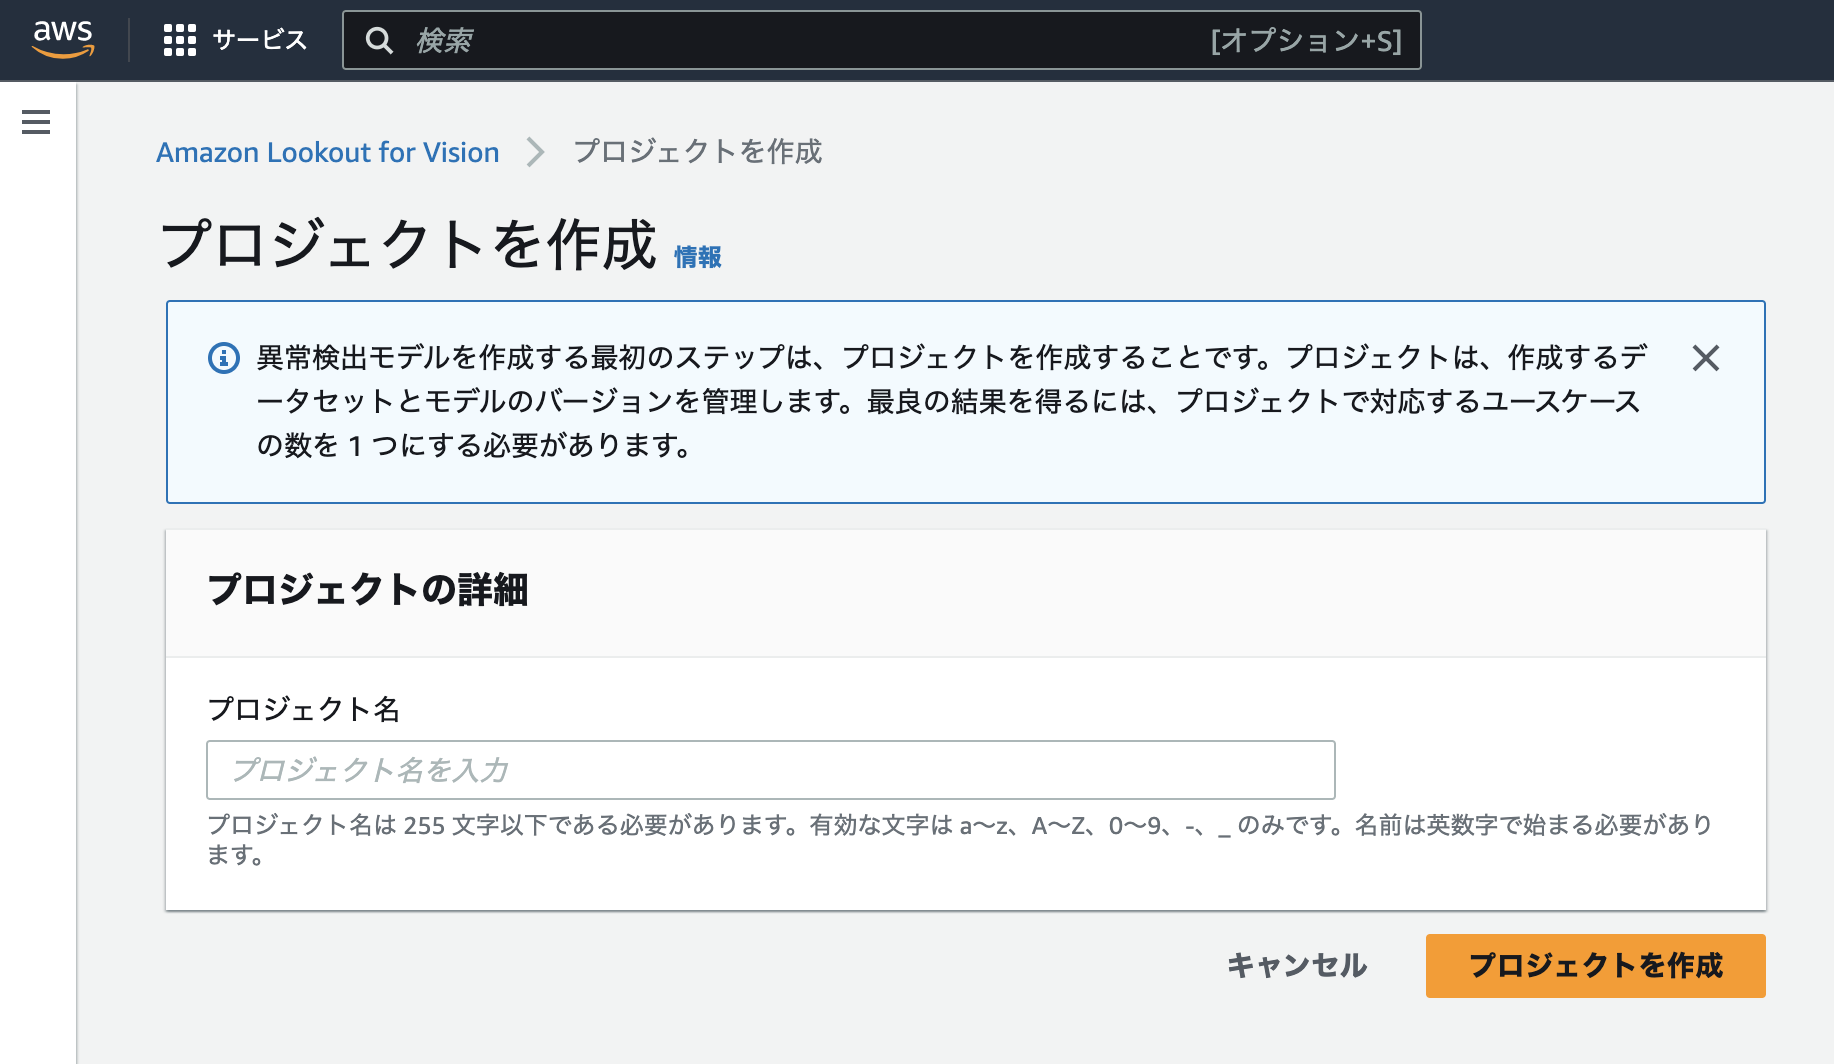Open the services grid icon
The width and height of the screenshot is (1834, 1064).
[x=180, y=40]
